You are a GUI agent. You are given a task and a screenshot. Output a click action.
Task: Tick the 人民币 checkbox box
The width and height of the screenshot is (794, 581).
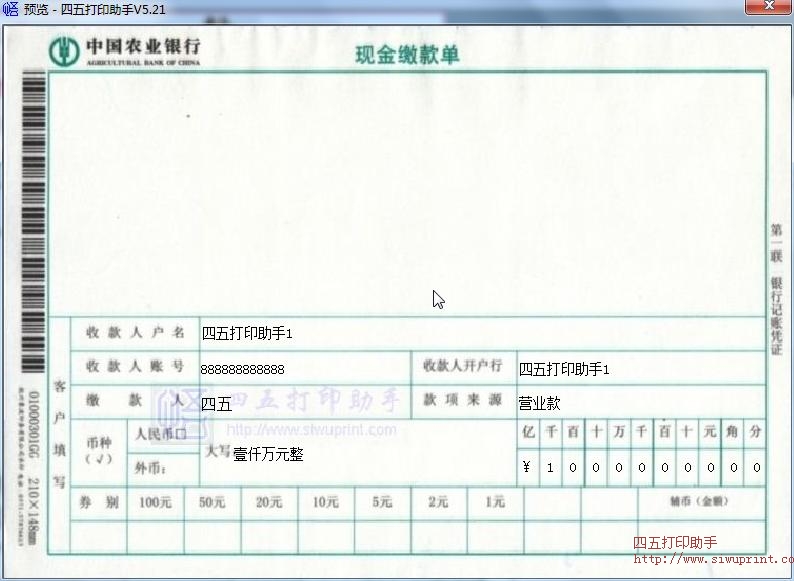click(x=181, y=435)
